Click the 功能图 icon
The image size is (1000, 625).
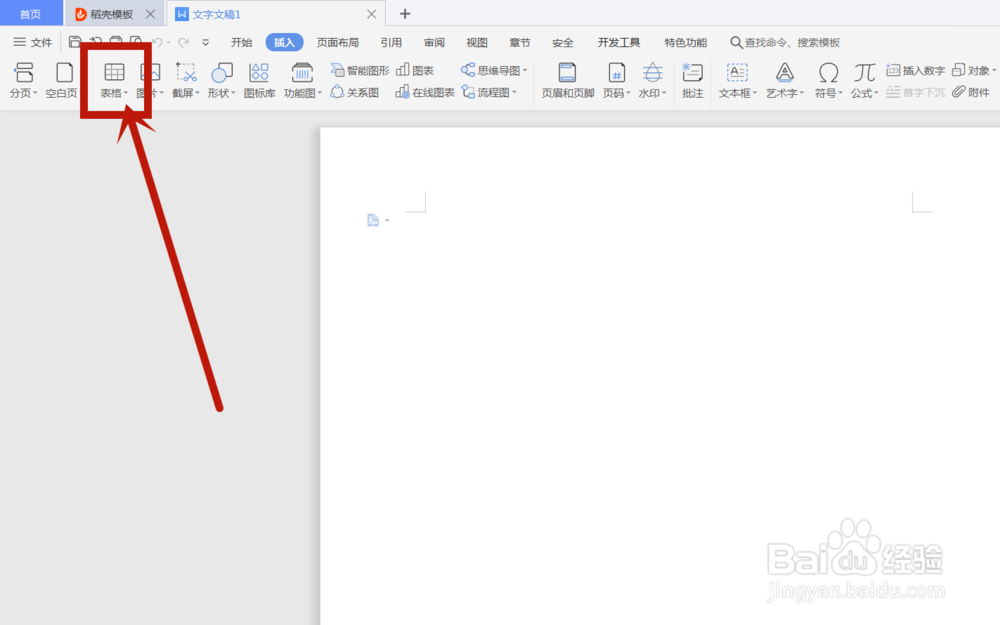pyautogui.click(x=302, y=72)
